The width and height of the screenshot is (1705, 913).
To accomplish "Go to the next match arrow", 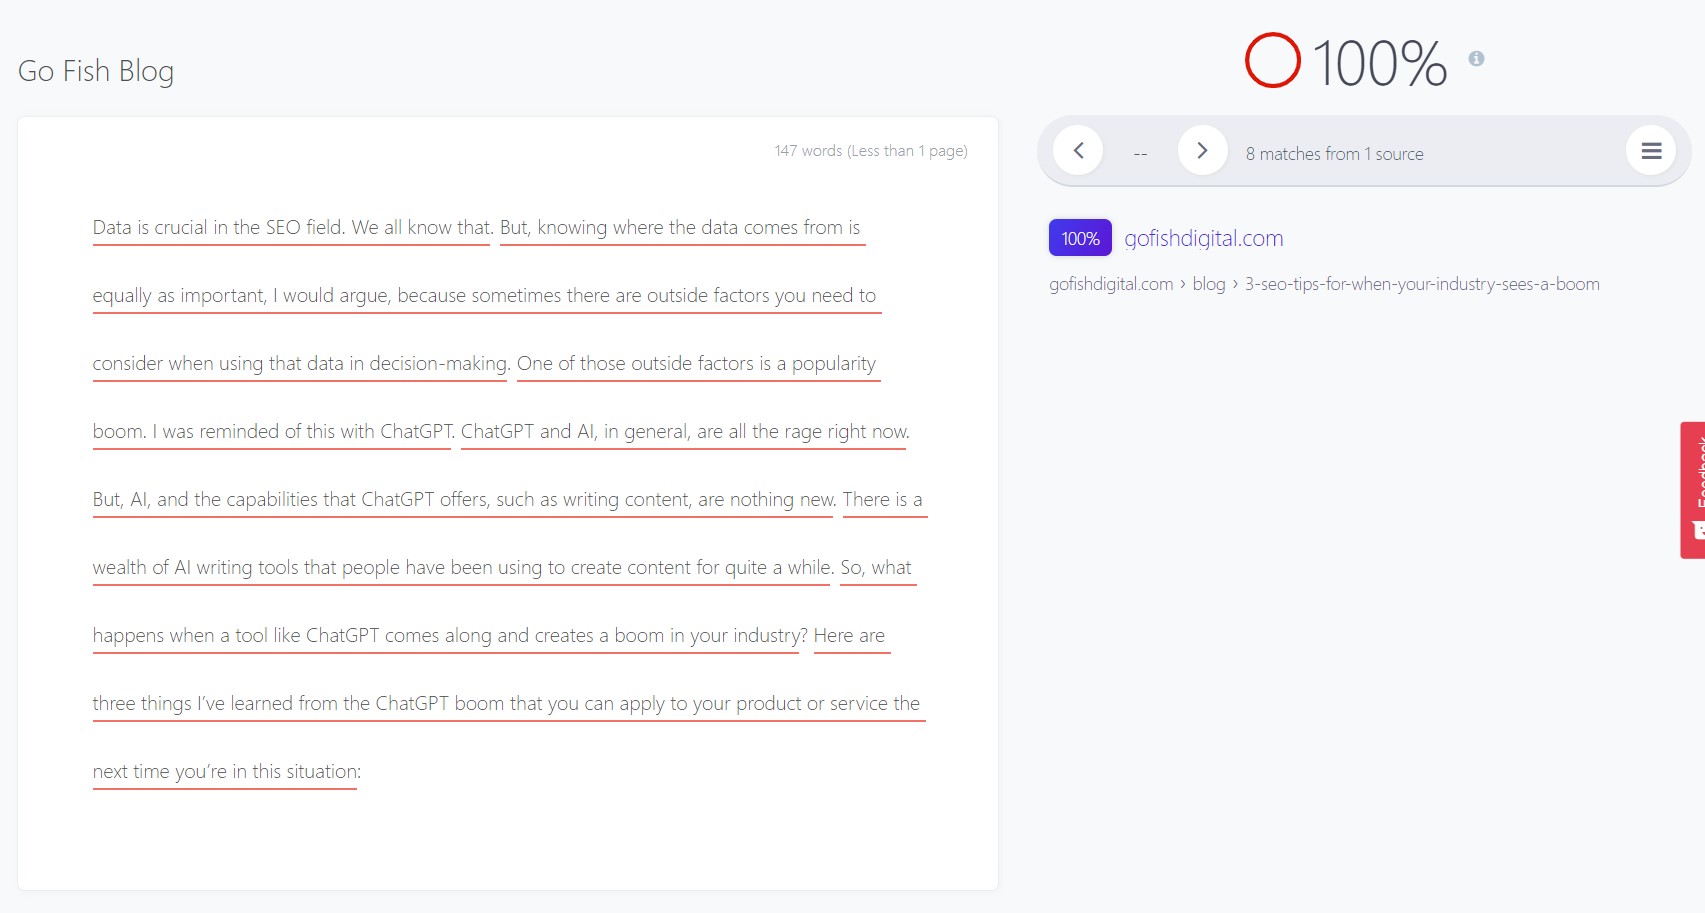I will coord(1203,151).
